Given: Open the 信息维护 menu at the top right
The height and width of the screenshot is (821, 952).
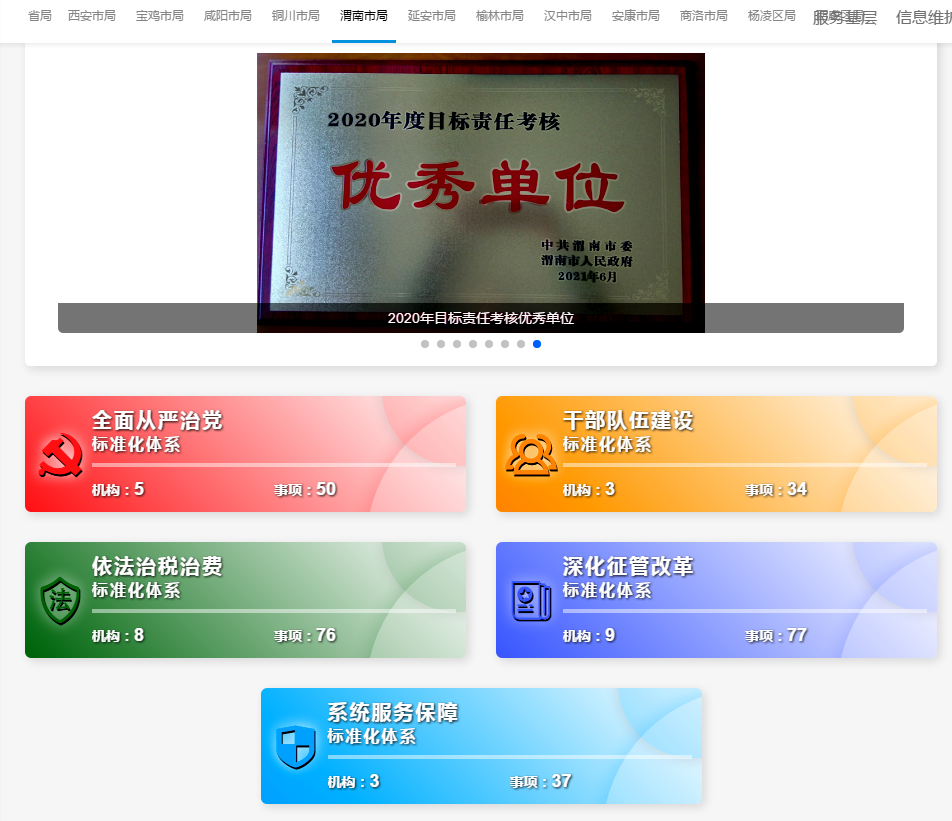Looking at the screenshot, I should [x=923, y=18].
